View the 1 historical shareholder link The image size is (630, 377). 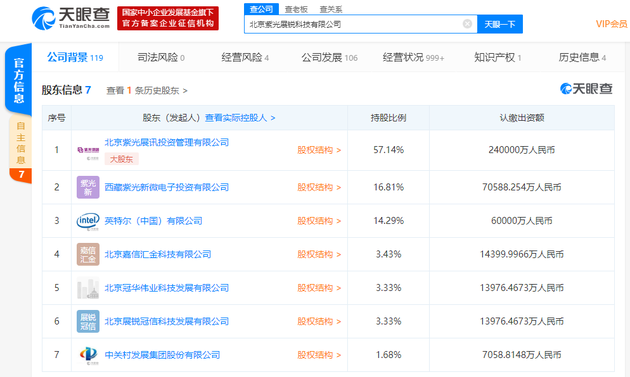pyautogui.click(x=147, y=90)
